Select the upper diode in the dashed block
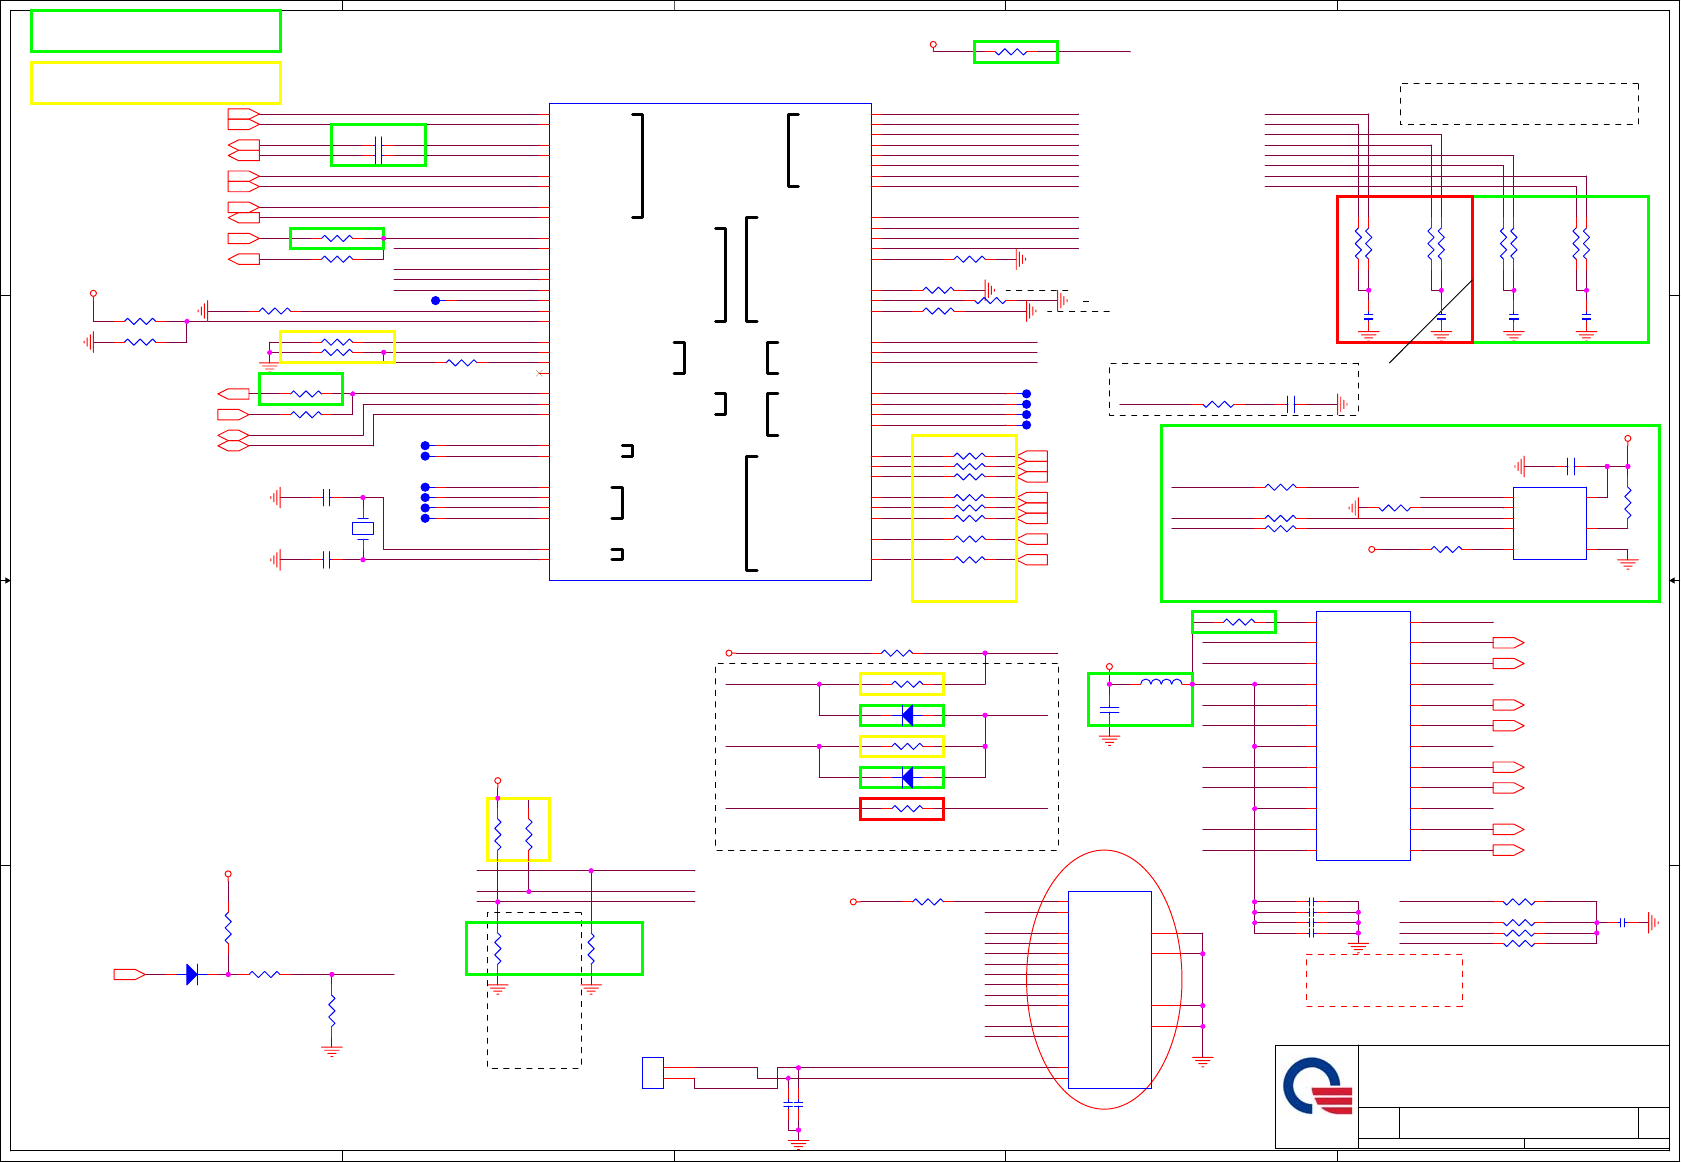This screenshot has width=1681, height=1162. (907, 715)
